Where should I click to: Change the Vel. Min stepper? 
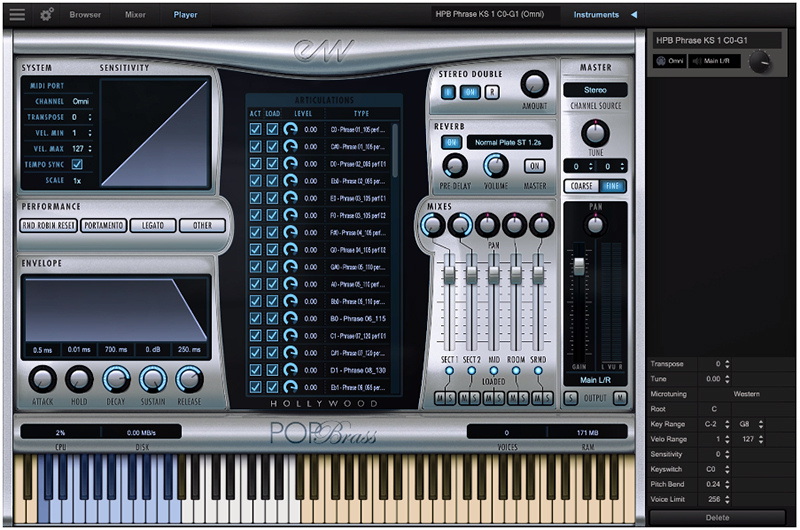[x=90, y=133]
